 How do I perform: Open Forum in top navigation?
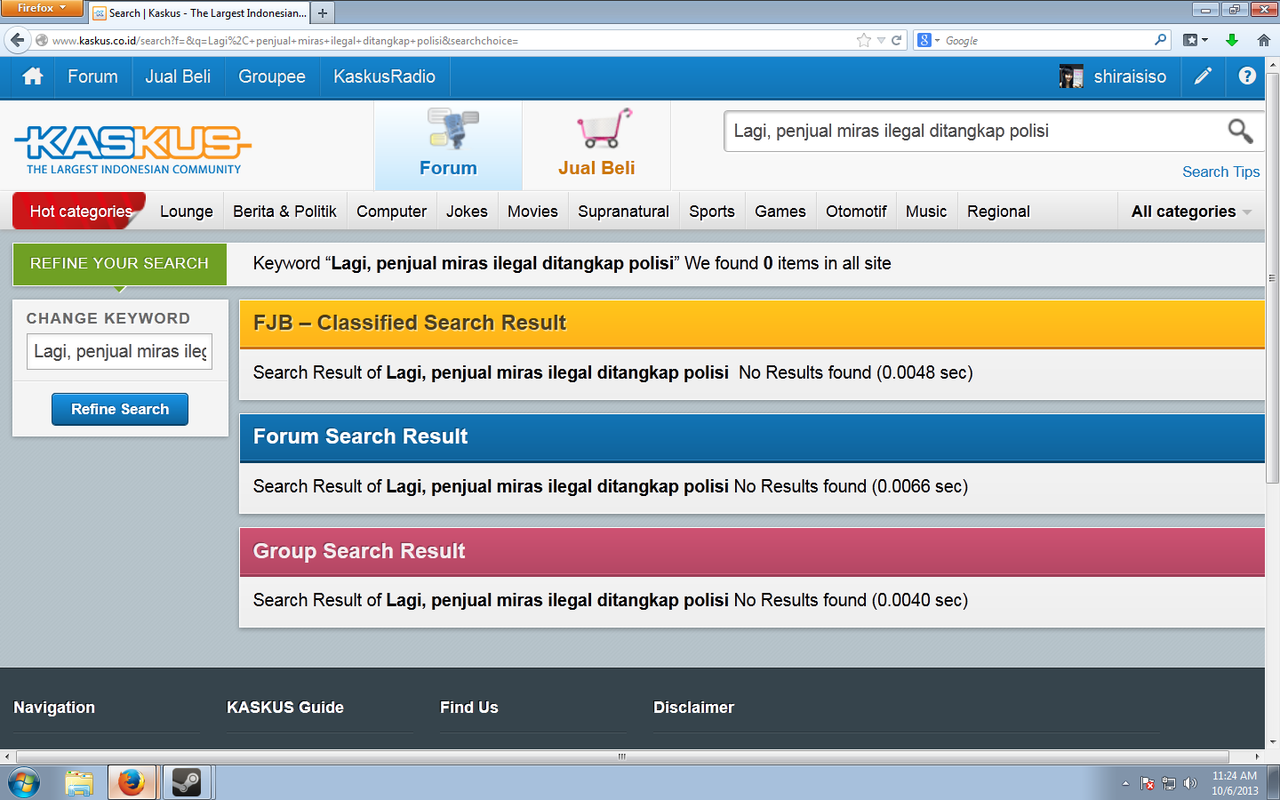pos(93,77)
